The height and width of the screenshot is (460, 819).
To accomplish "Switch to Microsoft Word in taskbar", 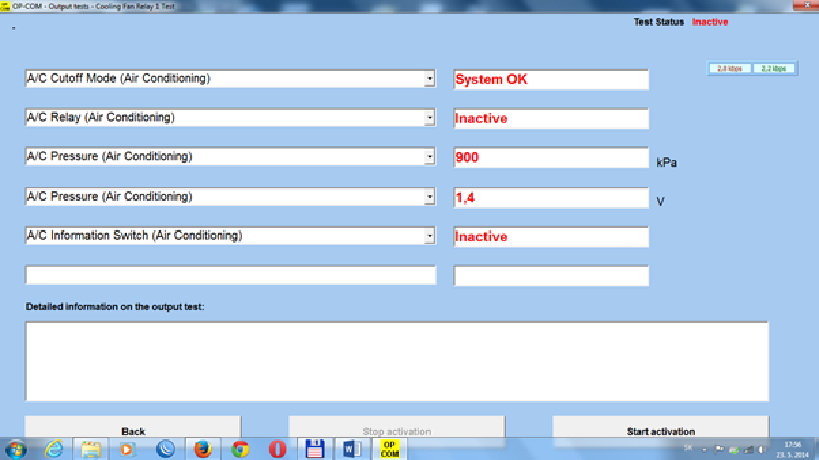I will coord(350,449).
